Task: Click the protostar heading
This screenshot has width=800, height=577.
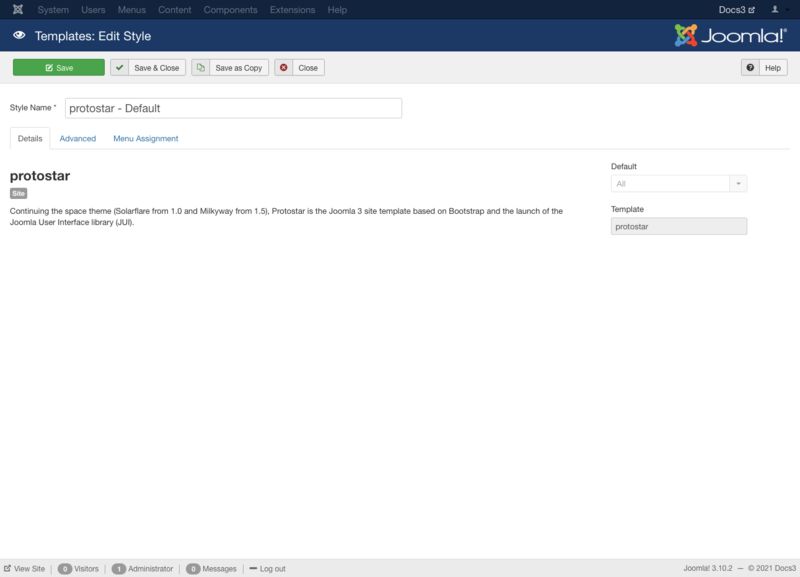Action: (40, 175)
